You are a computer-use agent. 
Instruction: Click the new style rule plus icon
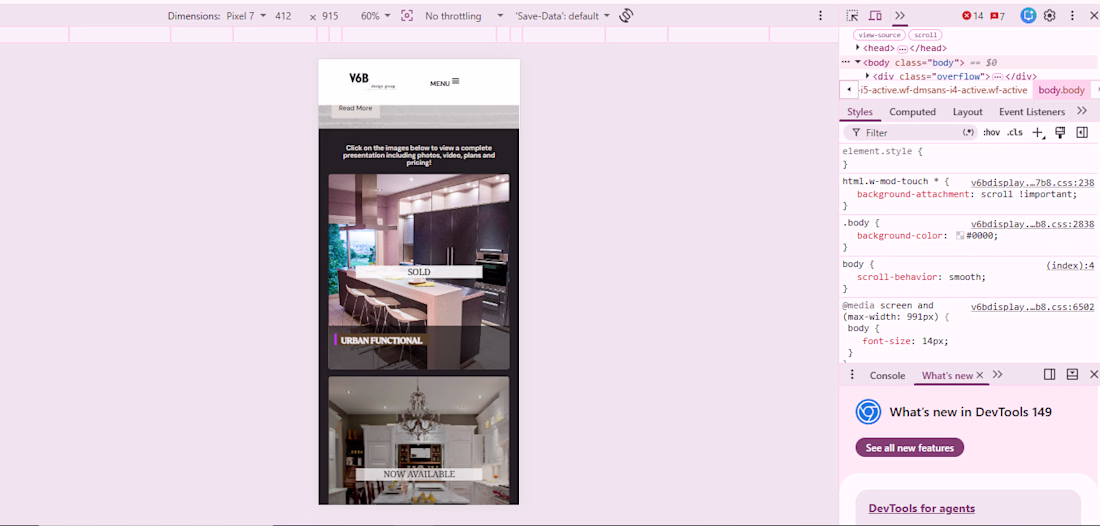click(x=1040, y=133)
